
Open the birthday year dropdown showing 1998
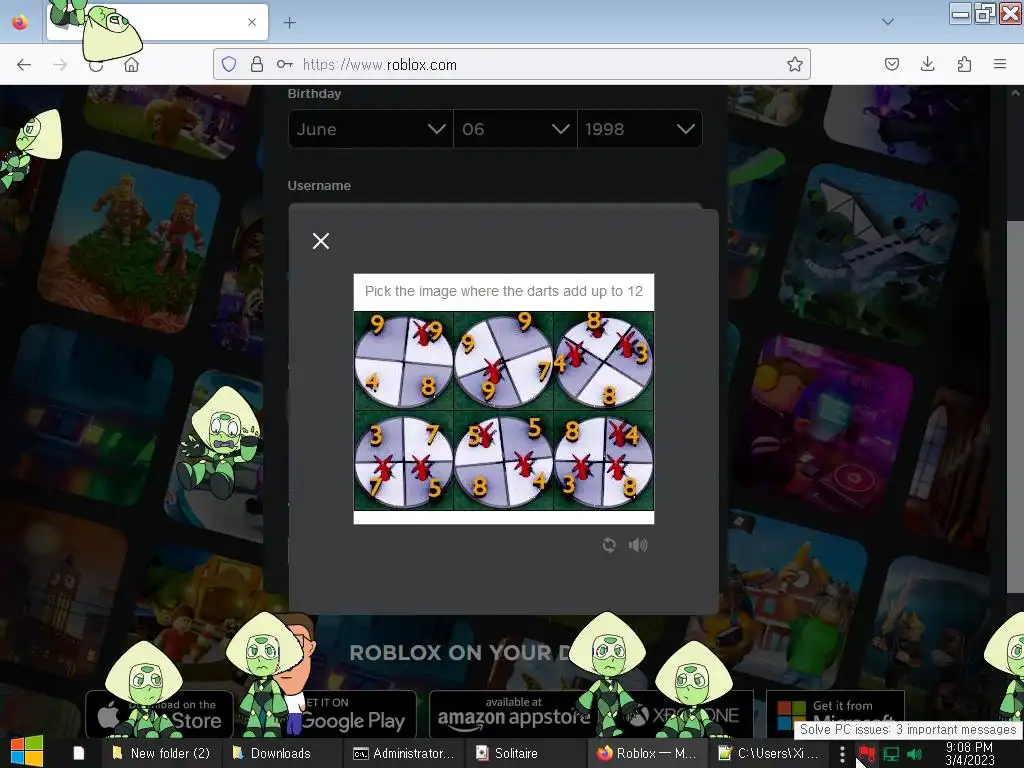[640, 129]
